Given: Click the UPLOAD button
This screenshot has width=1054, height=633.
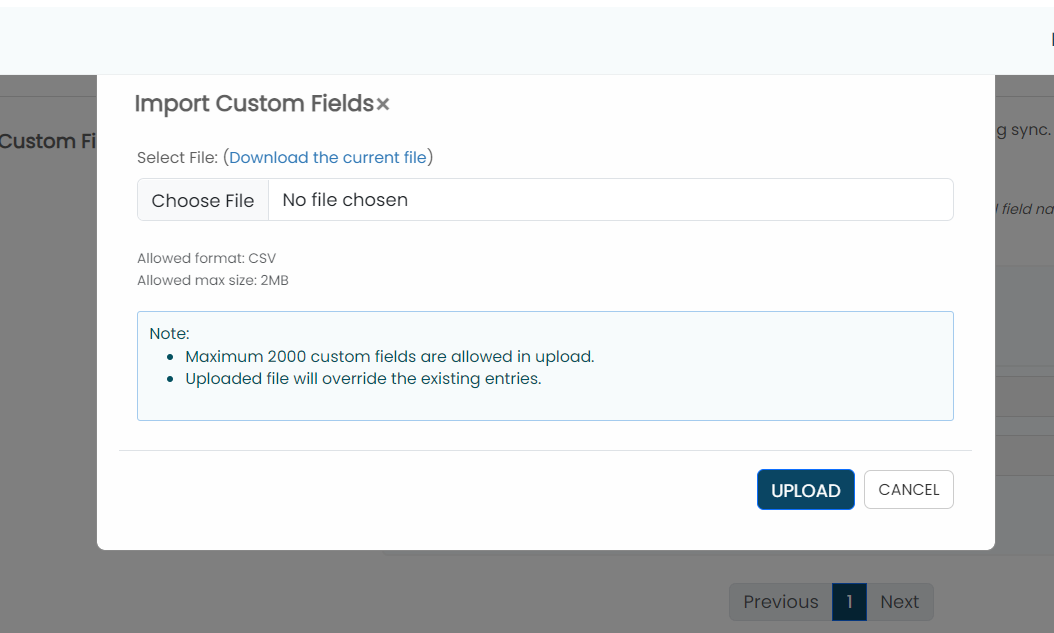Looking at the screenshot, I should 805,490.
